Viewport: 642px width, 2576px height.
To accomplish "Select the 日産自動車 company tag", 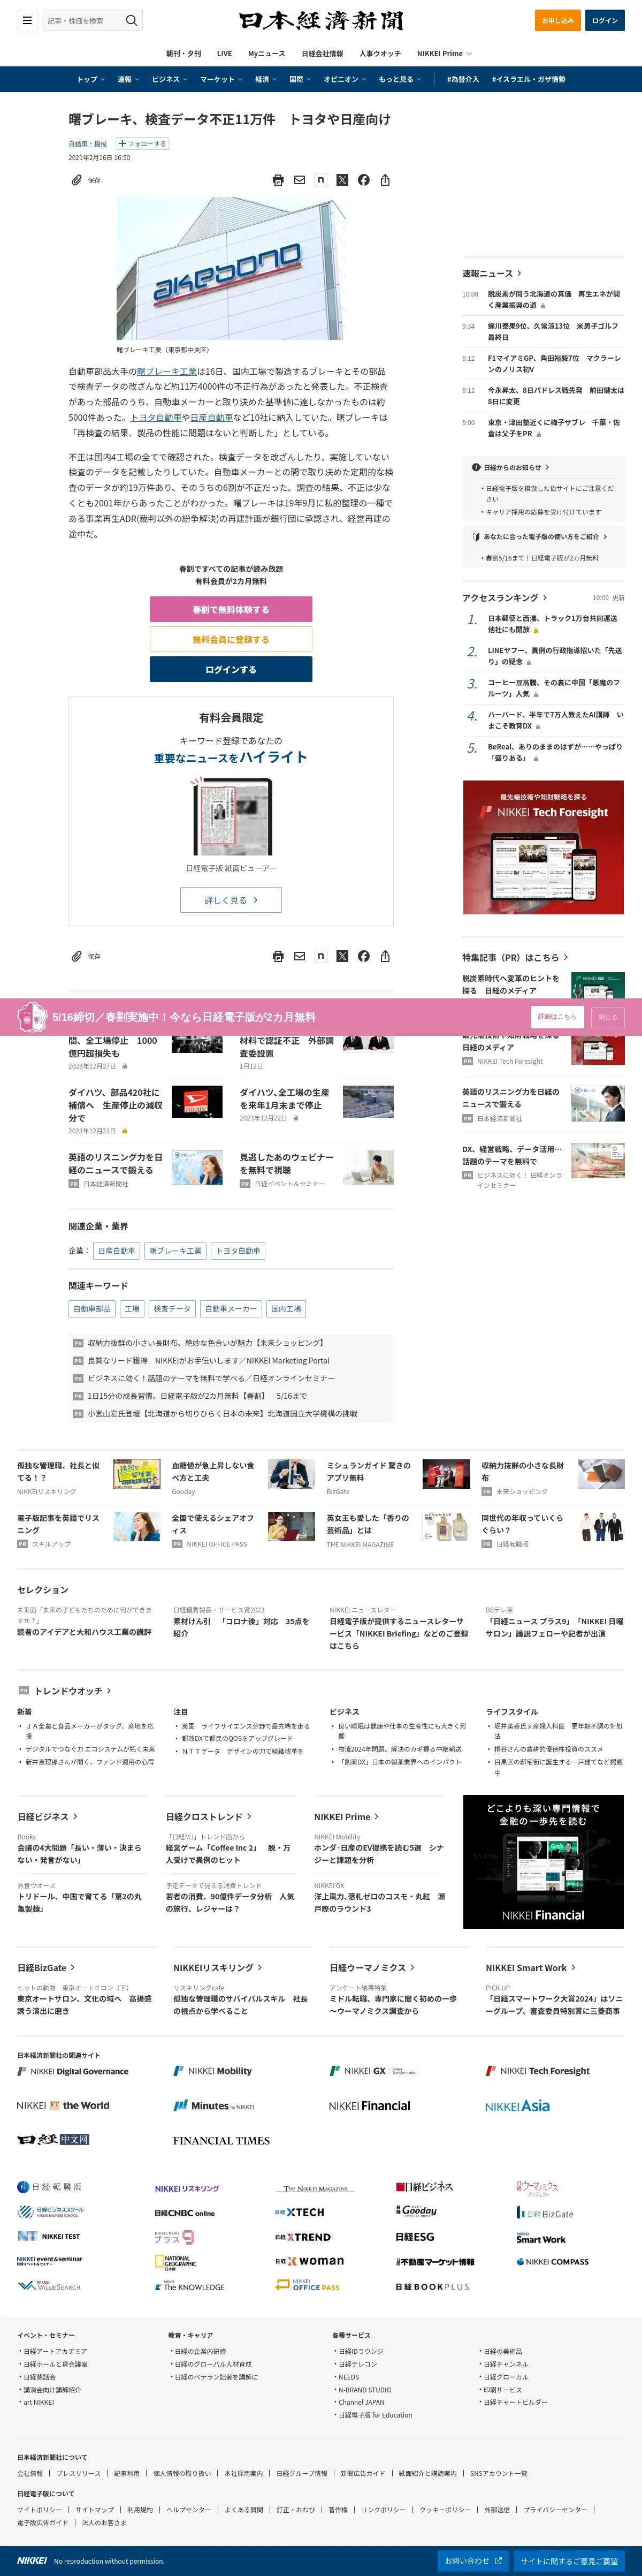I will tap(116, 1251).
